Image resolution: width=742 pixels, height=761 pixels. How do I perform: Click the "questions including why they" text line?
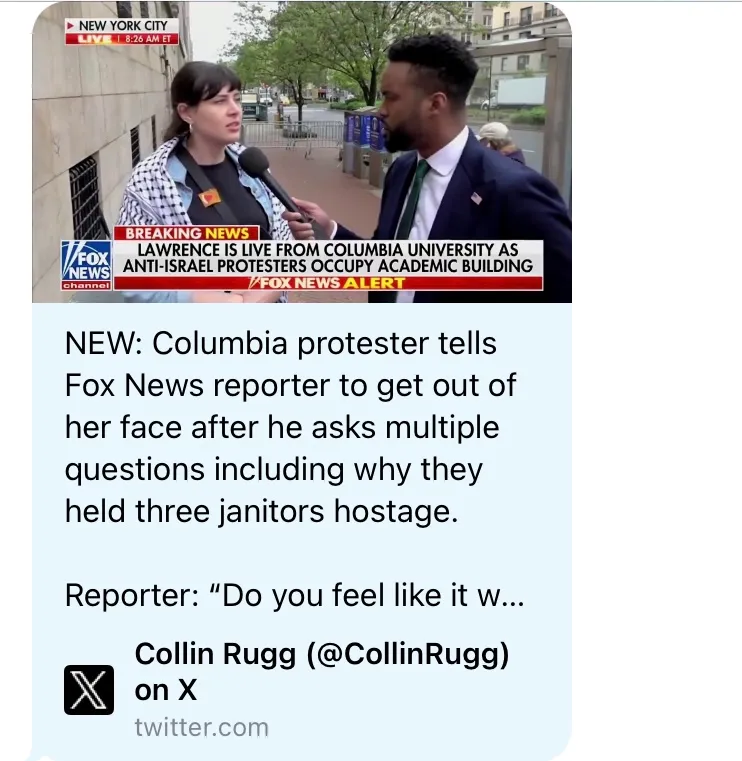click(x=274, y=470)
